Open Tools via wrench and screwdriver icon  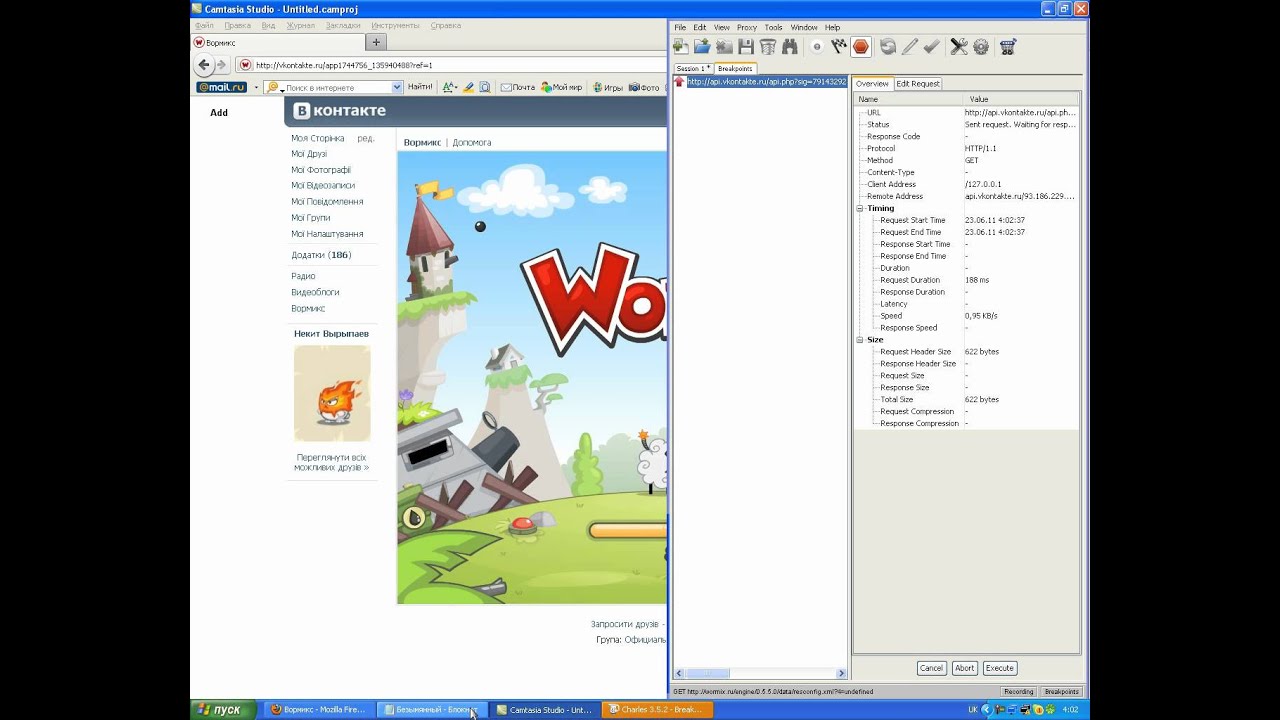[x=959, y=46]
